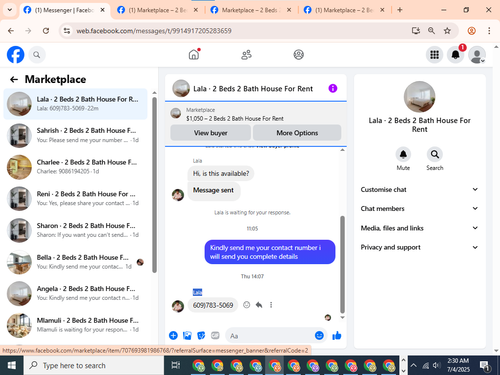Viewport: 500px width, 375px height.
Task: Open Lala 2 Beds chat in list
Action: [x=75, y=104]
